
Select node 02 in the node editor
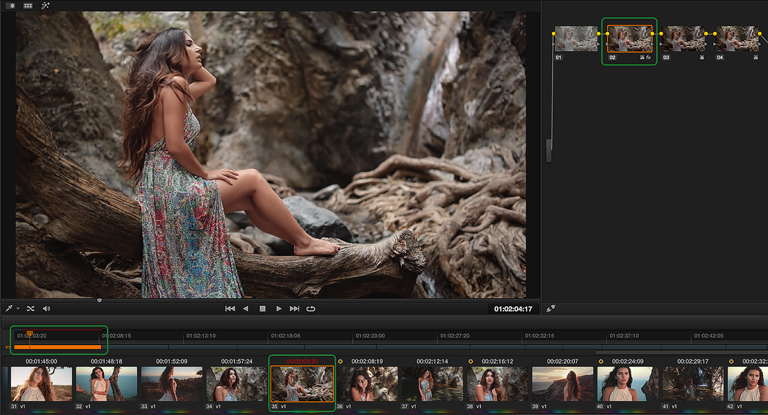click(x=630, y=39)
